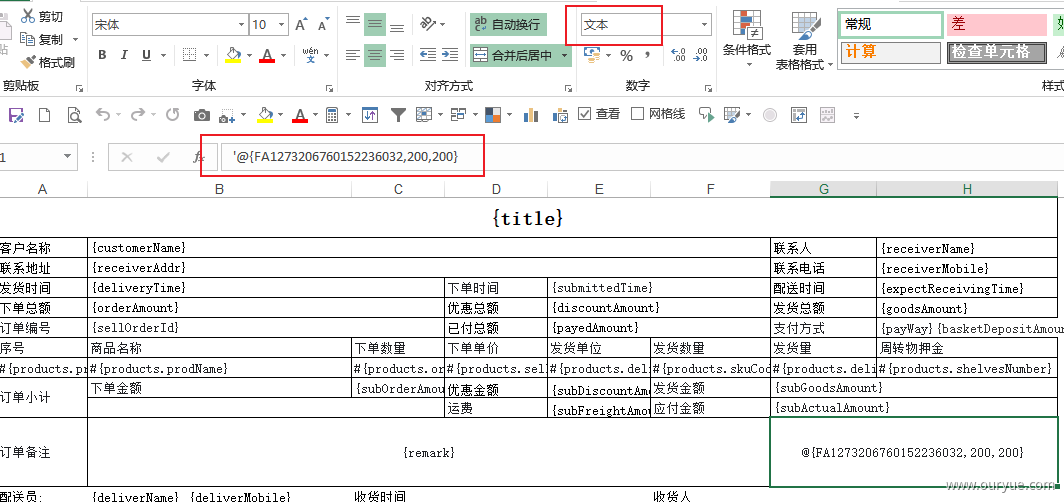The height and width of the screenshot is (502, 1064).
Task: Select the 差 cell style
Action: tap(997, 25)
